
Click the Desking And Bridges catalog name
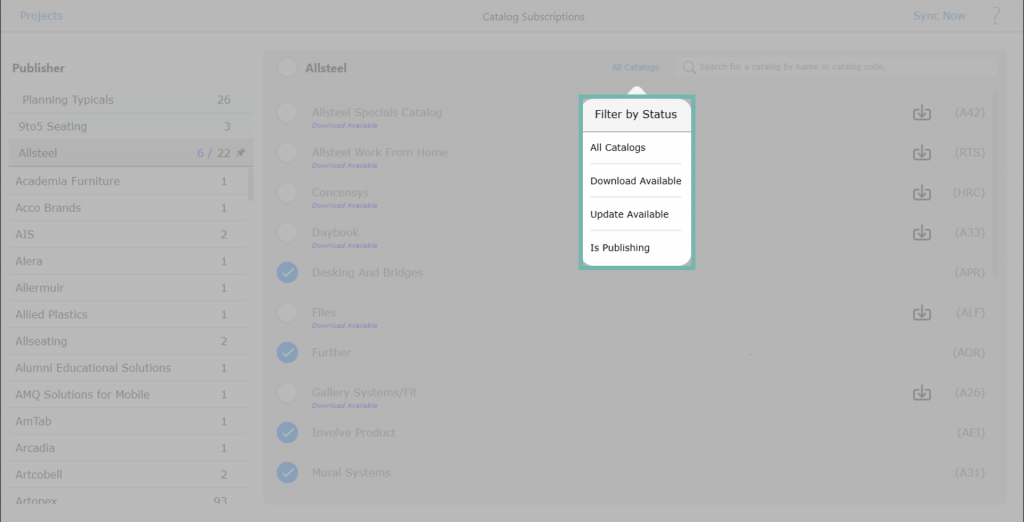pyautogui.click(x=367, y=272)
